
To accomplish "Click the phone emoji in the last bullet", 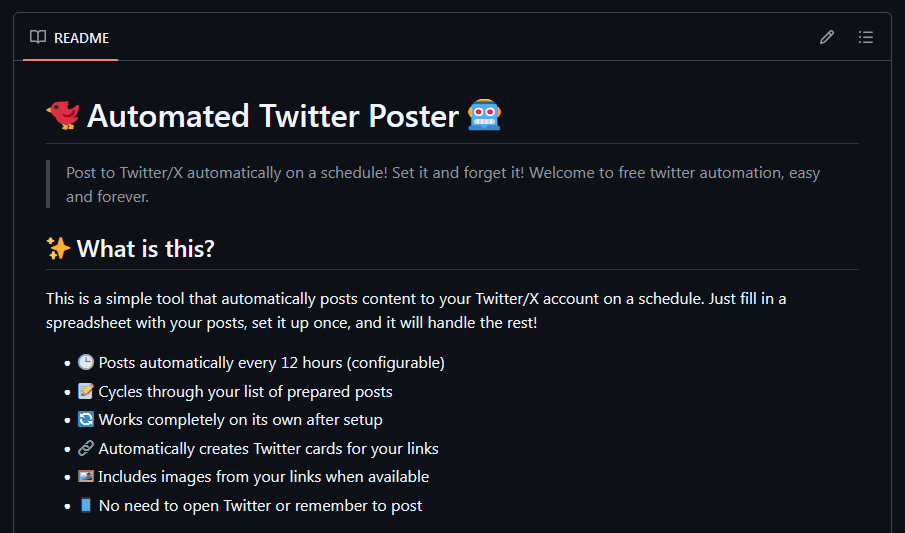I will (86, 505).
